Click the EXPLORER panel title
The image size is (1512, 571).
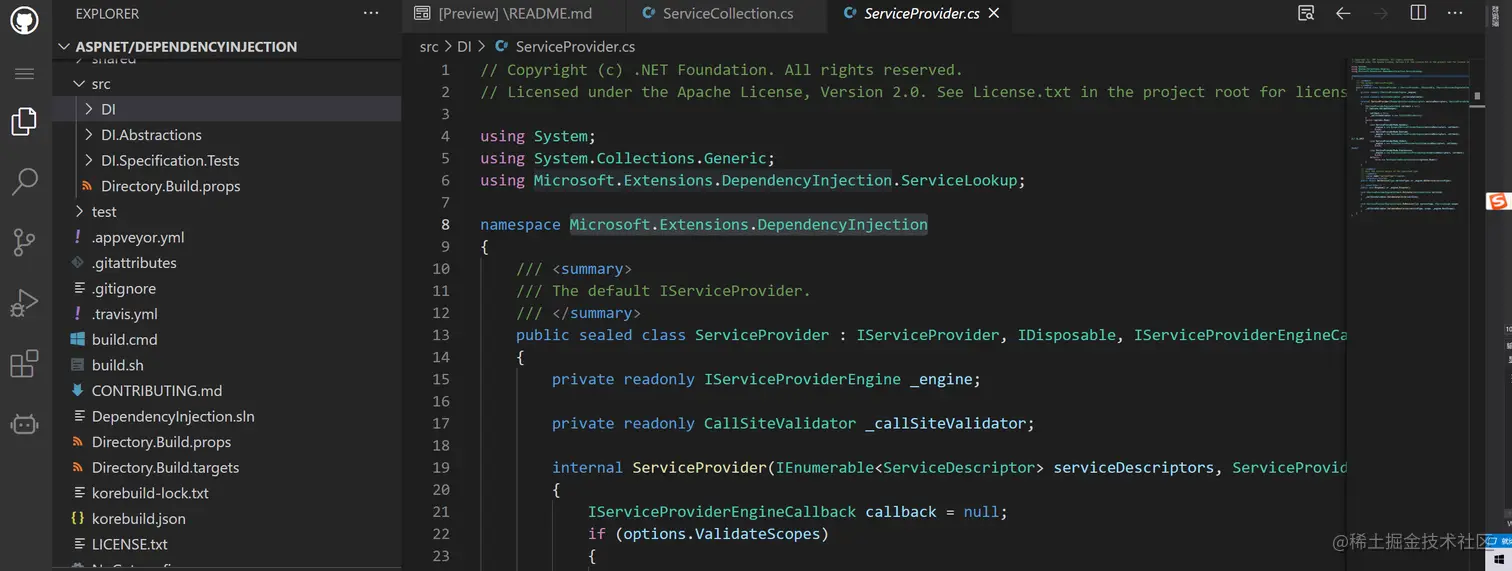[x=107, y=14]
